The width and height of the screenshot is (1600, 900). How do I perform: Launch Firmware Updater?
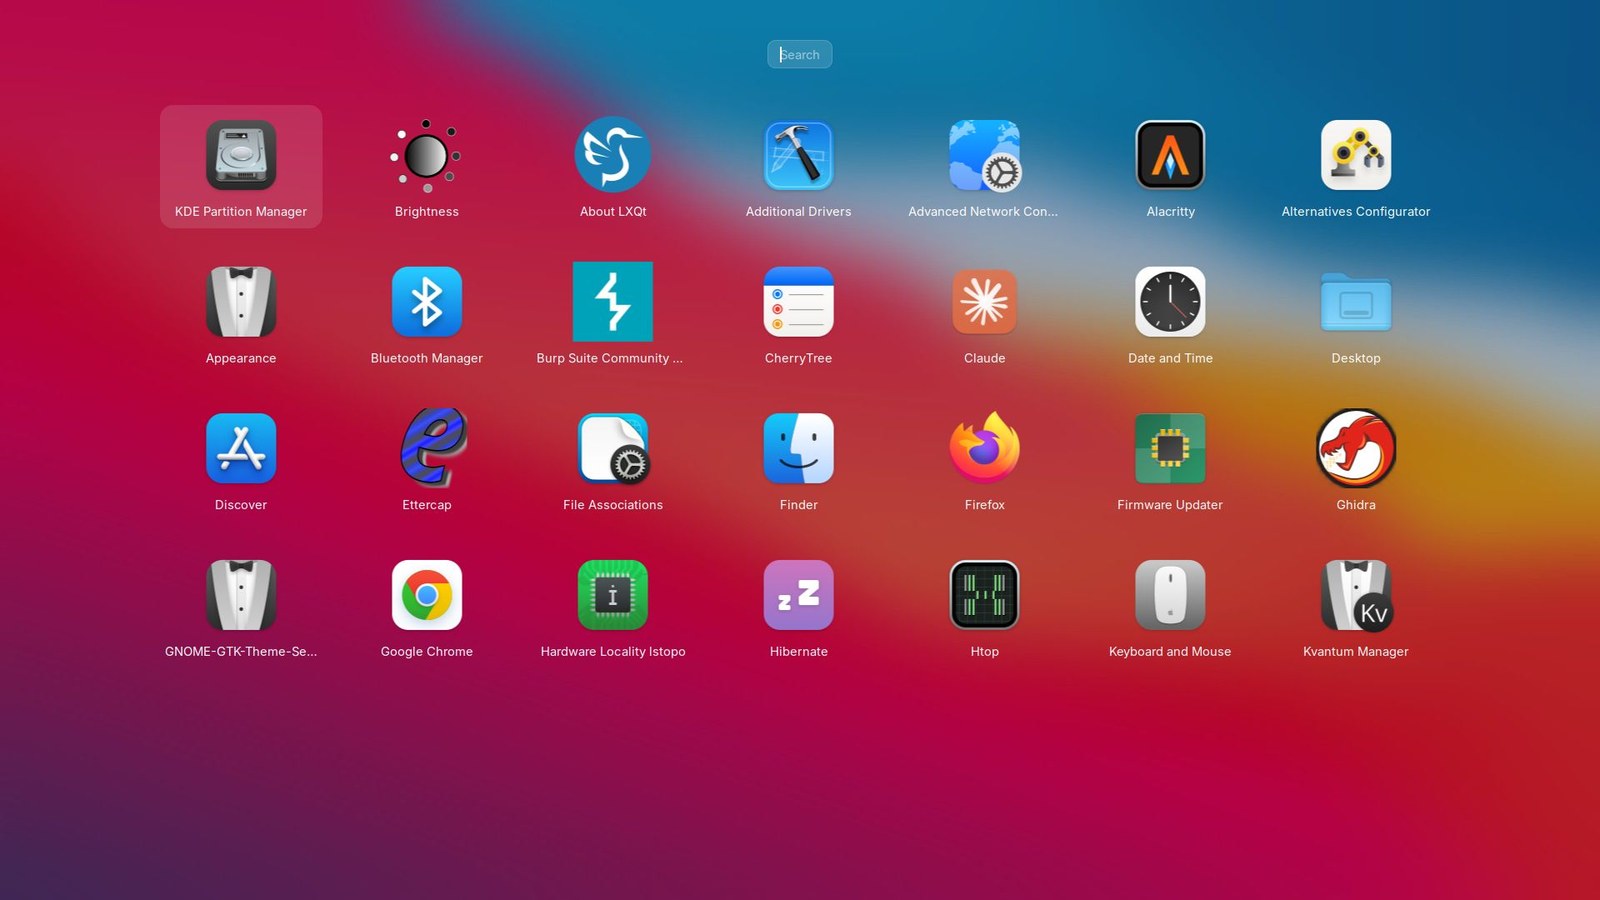point(1170,449)
